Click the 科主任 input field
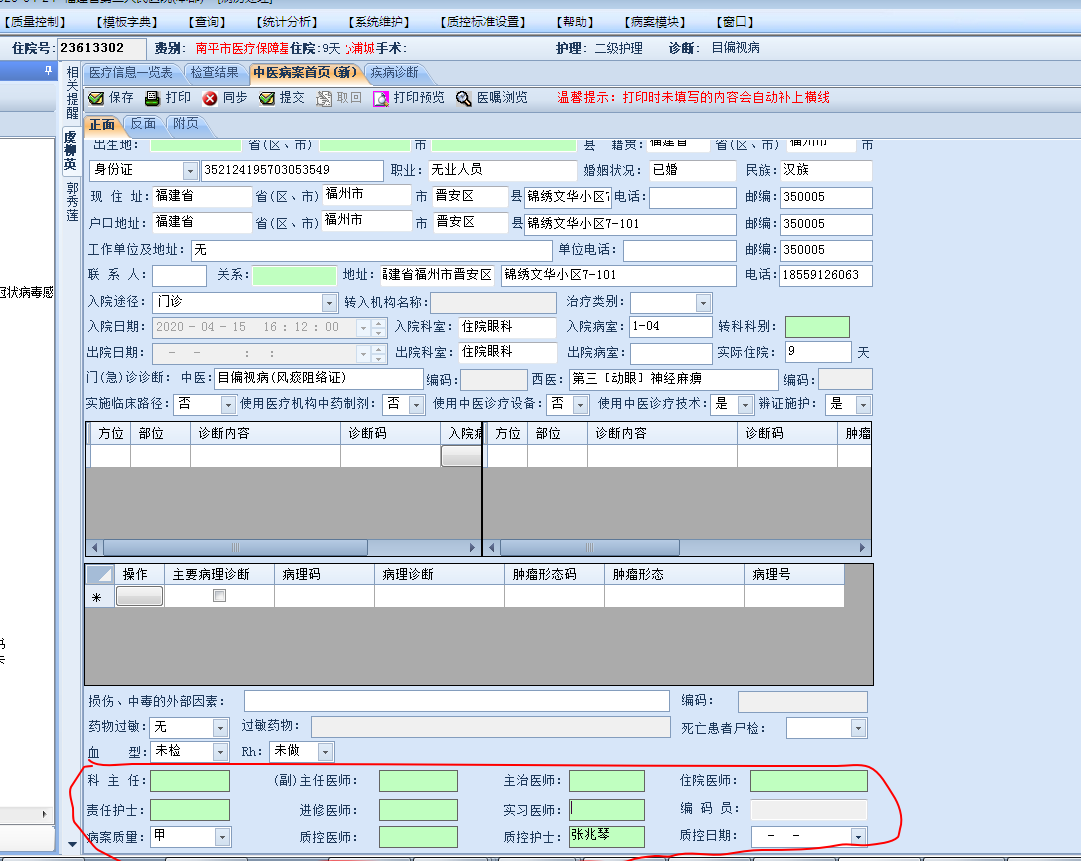The height and width of the screenshot is (861, 1081). click(x=190, y=781)
